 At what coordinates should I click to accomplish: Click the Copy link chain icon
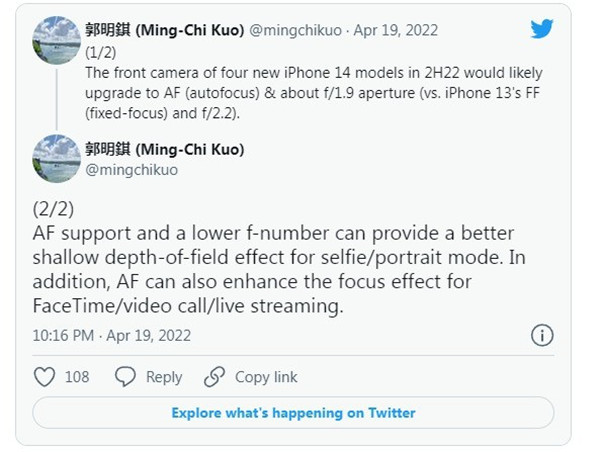tap(214, 377)
